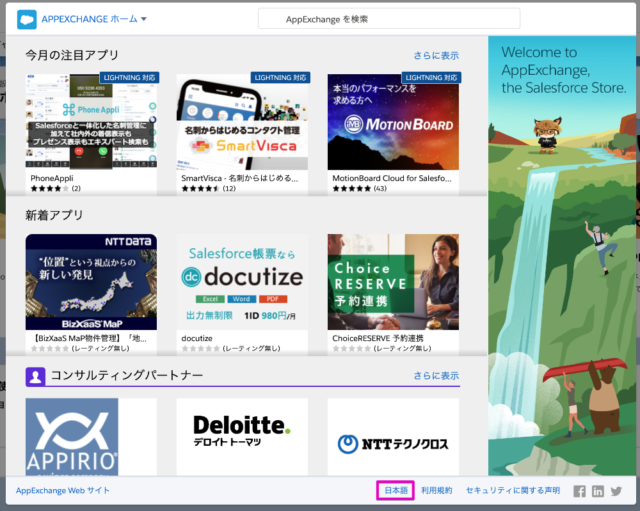The height and width of the screenshot is (511, 640).
Task: Click the Welcome to AppExchange banner
Action: click(562, 256)
